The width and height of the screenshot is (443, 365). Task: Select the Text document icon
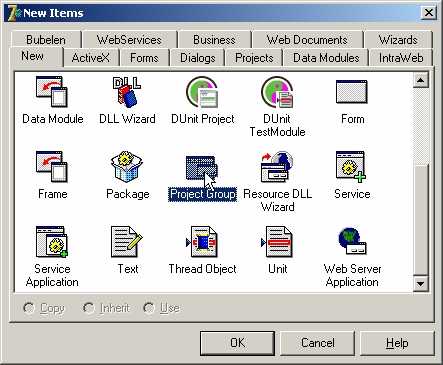point(127,242)
